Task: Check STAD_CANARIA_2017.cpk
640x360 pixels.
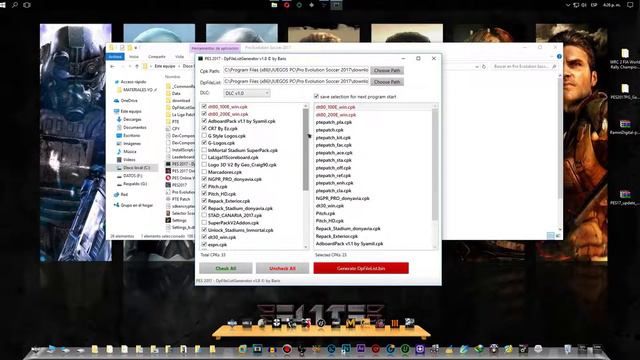Action: click(204, 215)
